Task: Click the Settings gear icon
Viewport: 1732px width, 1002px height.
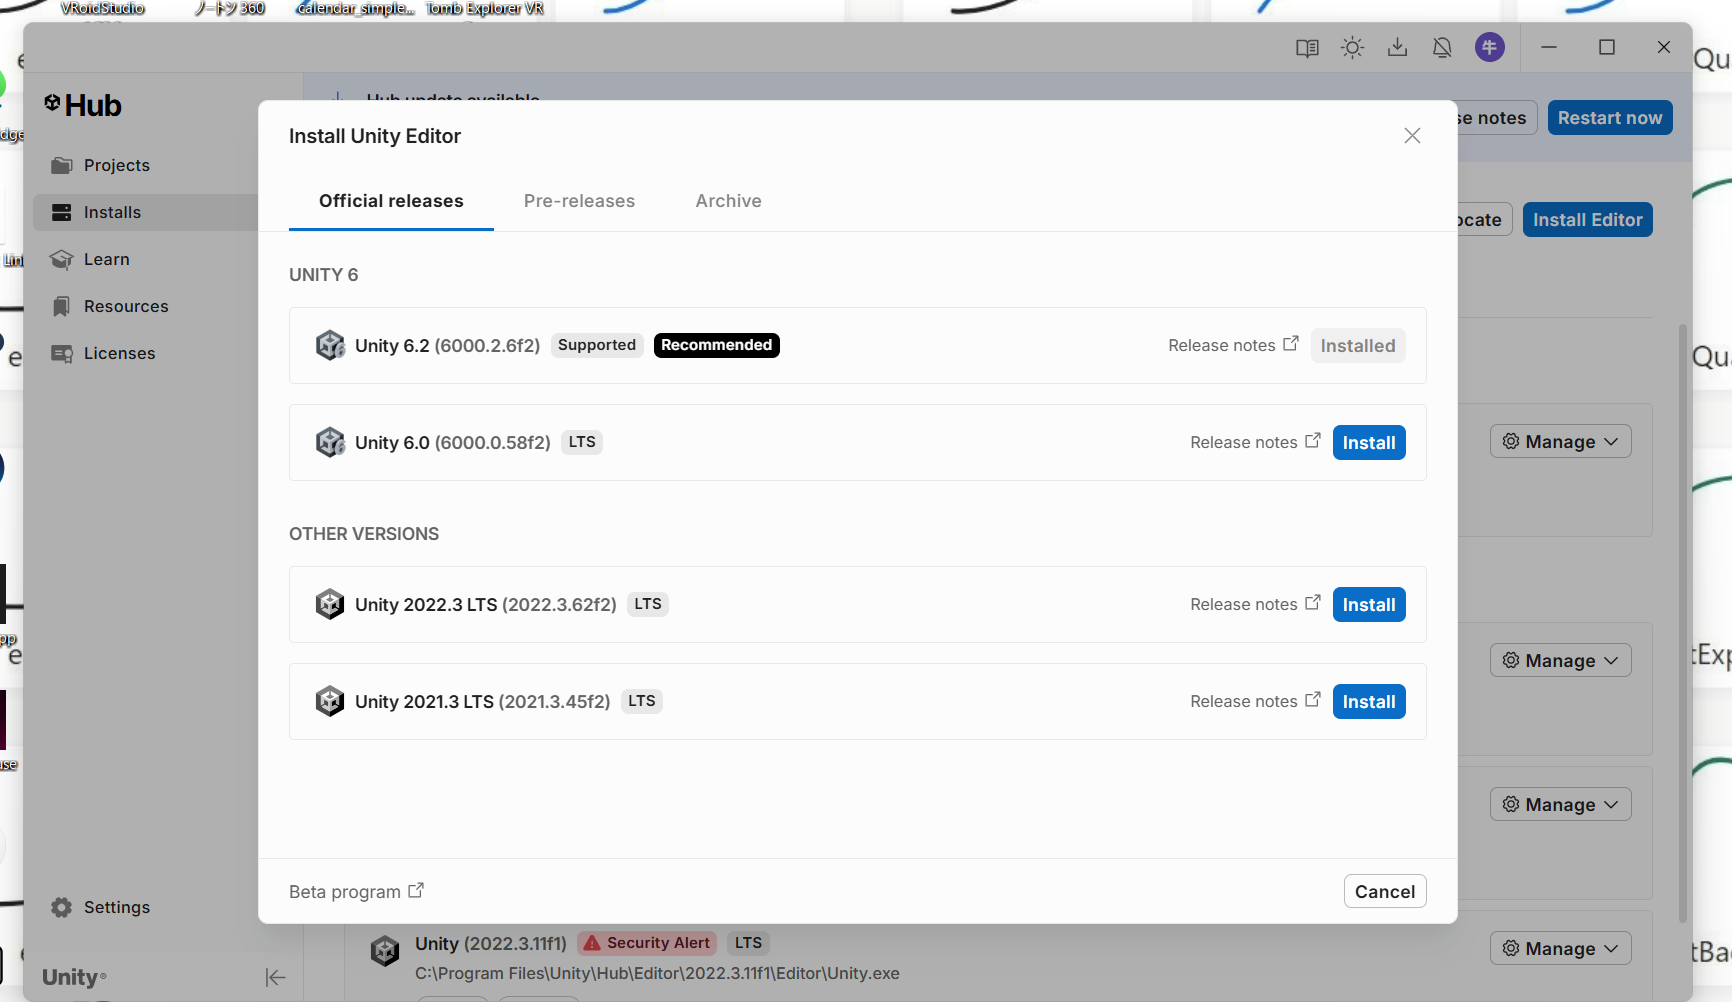Action: [62, 907]
